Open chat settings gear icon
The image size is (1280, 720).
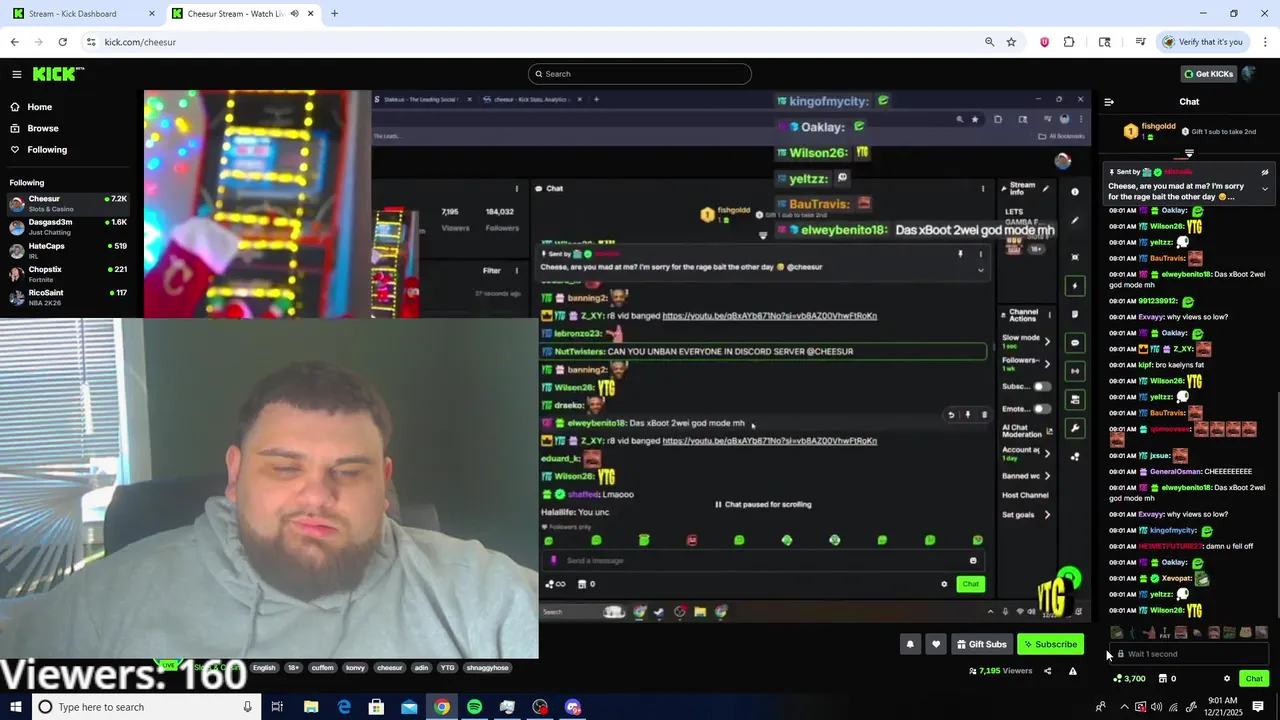pyautogui.click(x=1227, y=679)
